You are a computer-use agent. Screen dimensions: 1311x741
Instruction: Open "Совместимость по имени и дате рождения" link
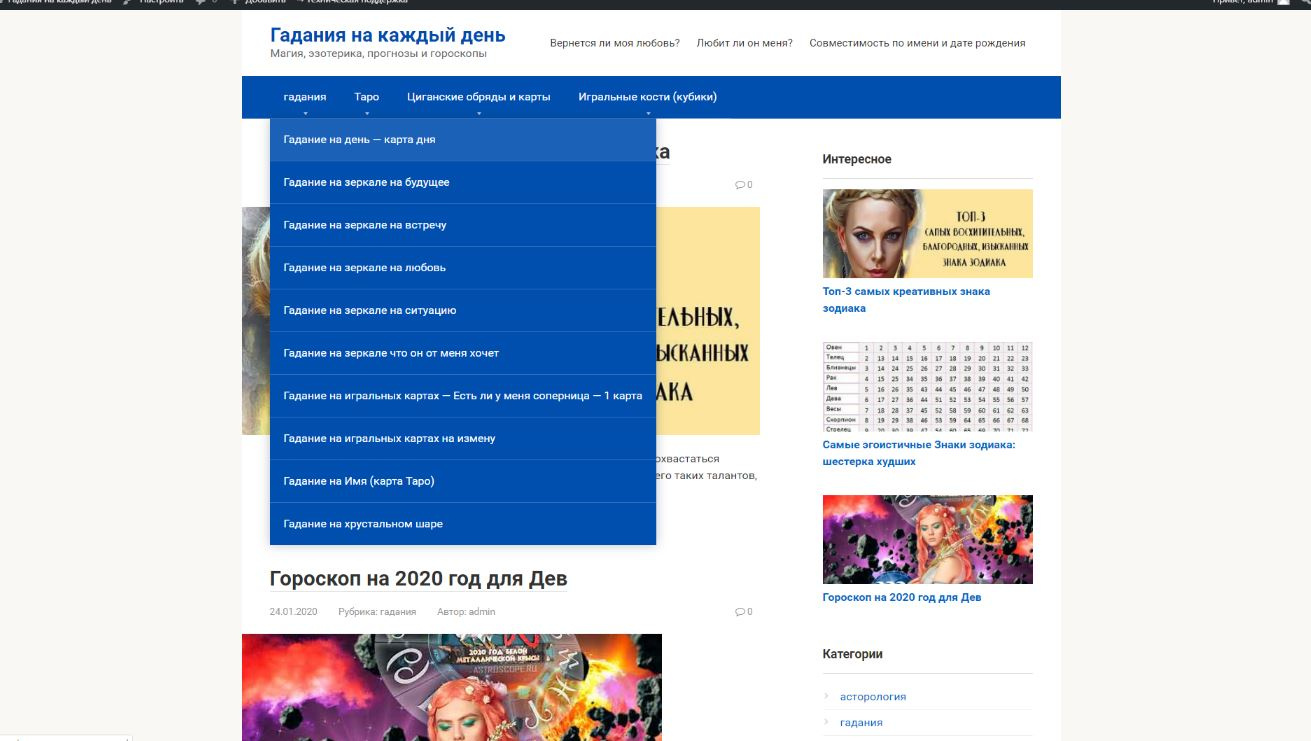(917, 43)
